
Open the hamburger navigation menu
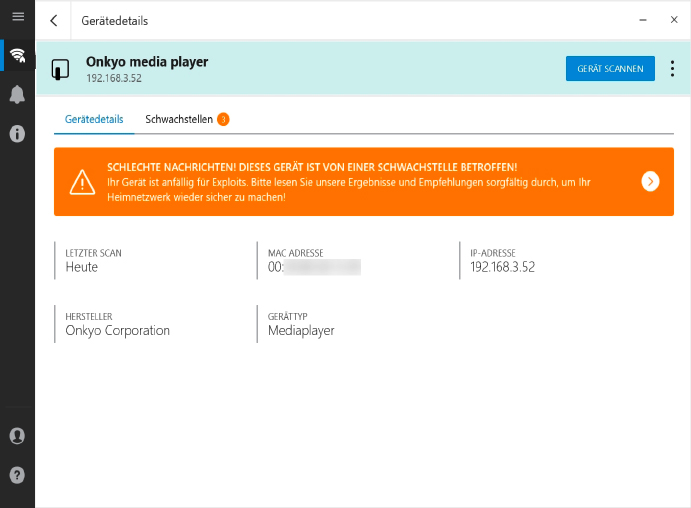point(17,17)
